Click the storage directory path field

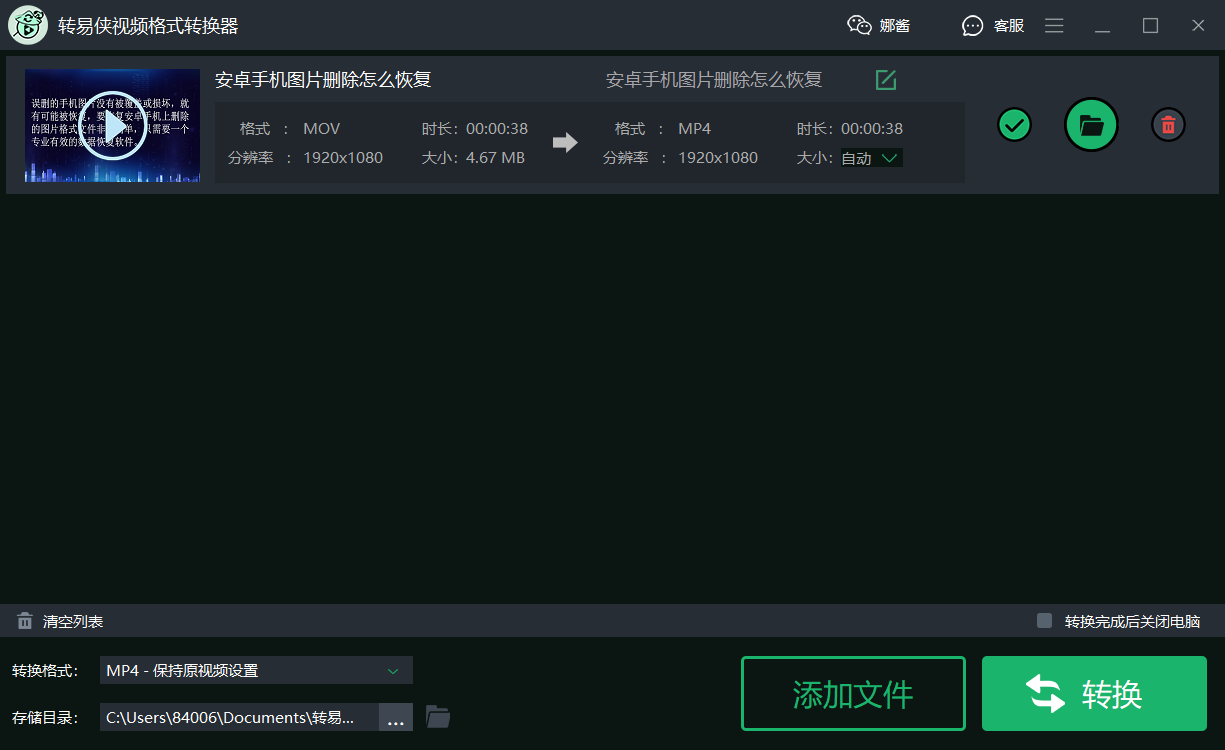(240, 717)
